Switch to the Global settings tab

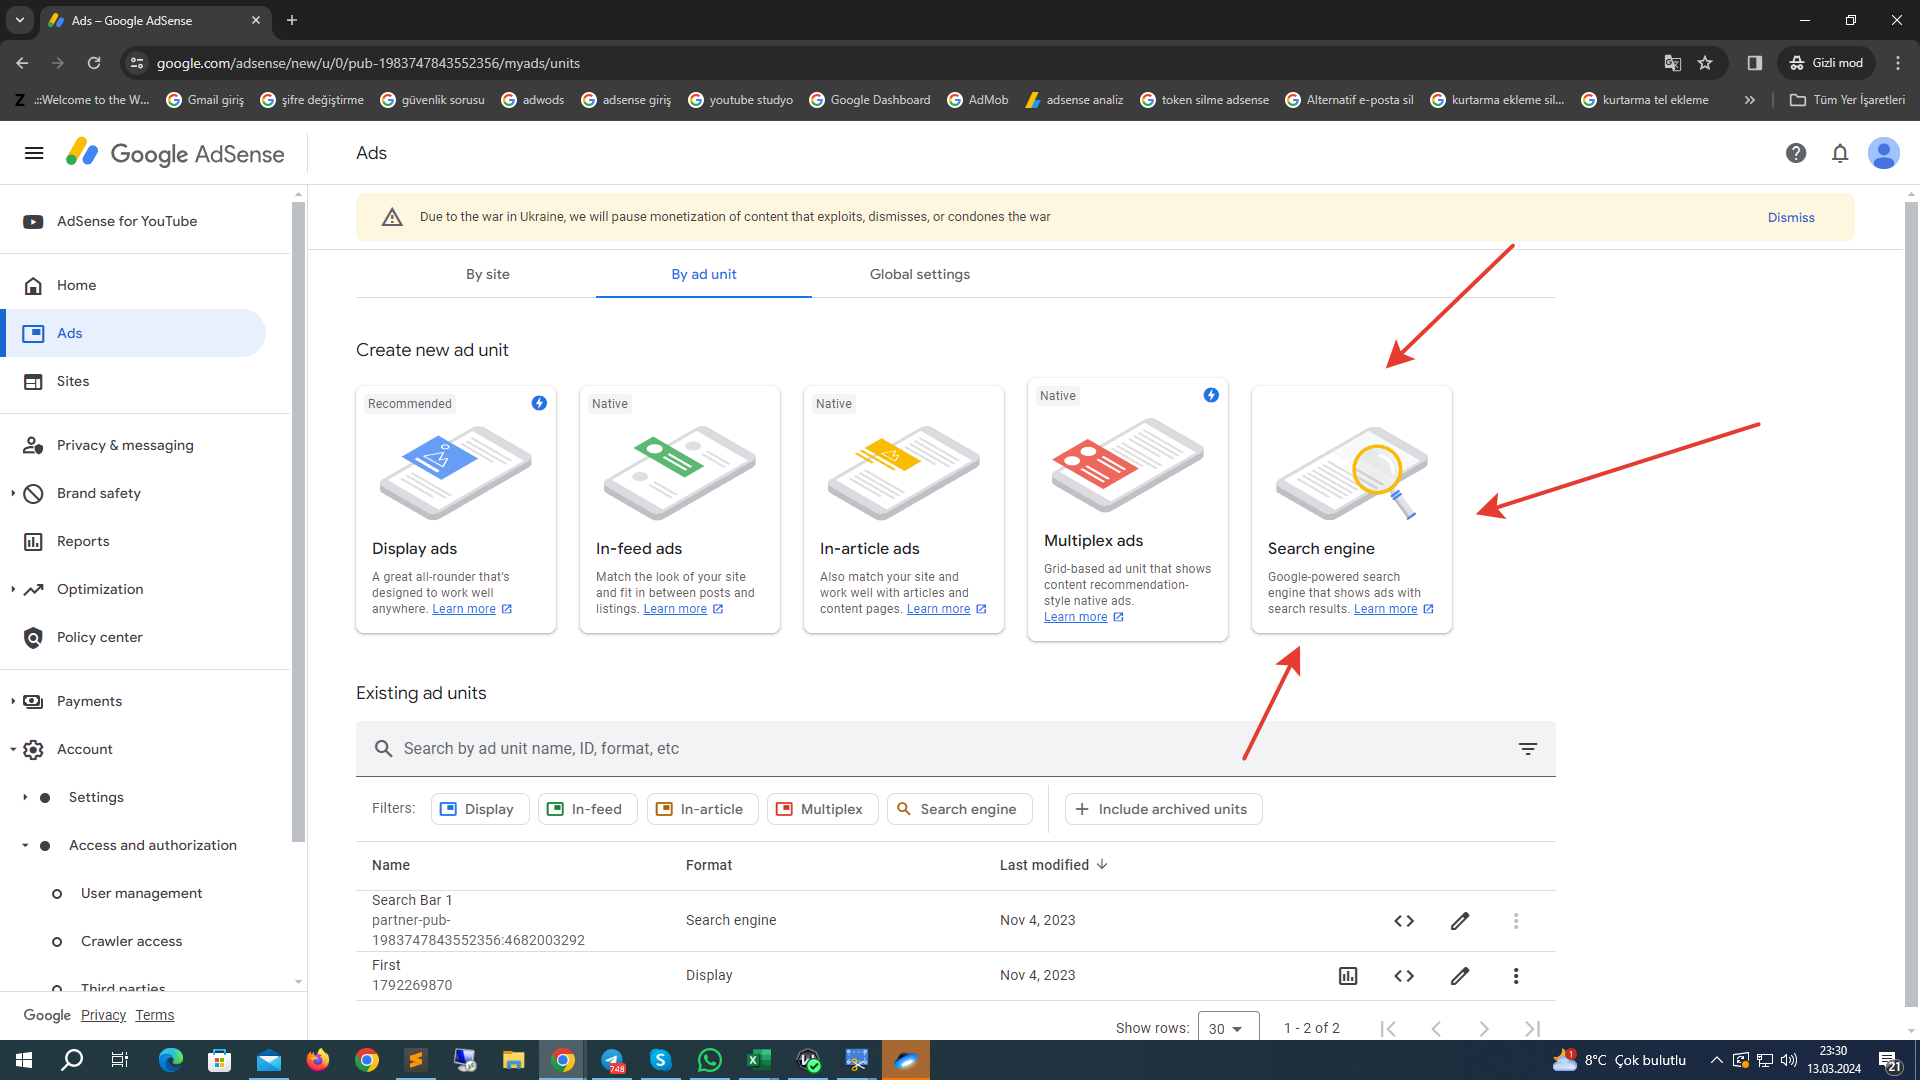[x=920, y=274]
